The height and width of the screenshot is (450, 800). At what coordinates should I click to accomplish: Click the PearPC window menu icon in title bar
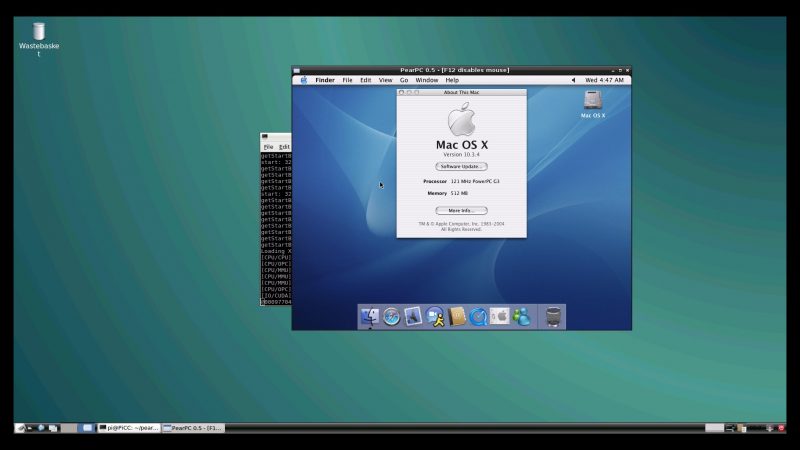pos(297,71)
